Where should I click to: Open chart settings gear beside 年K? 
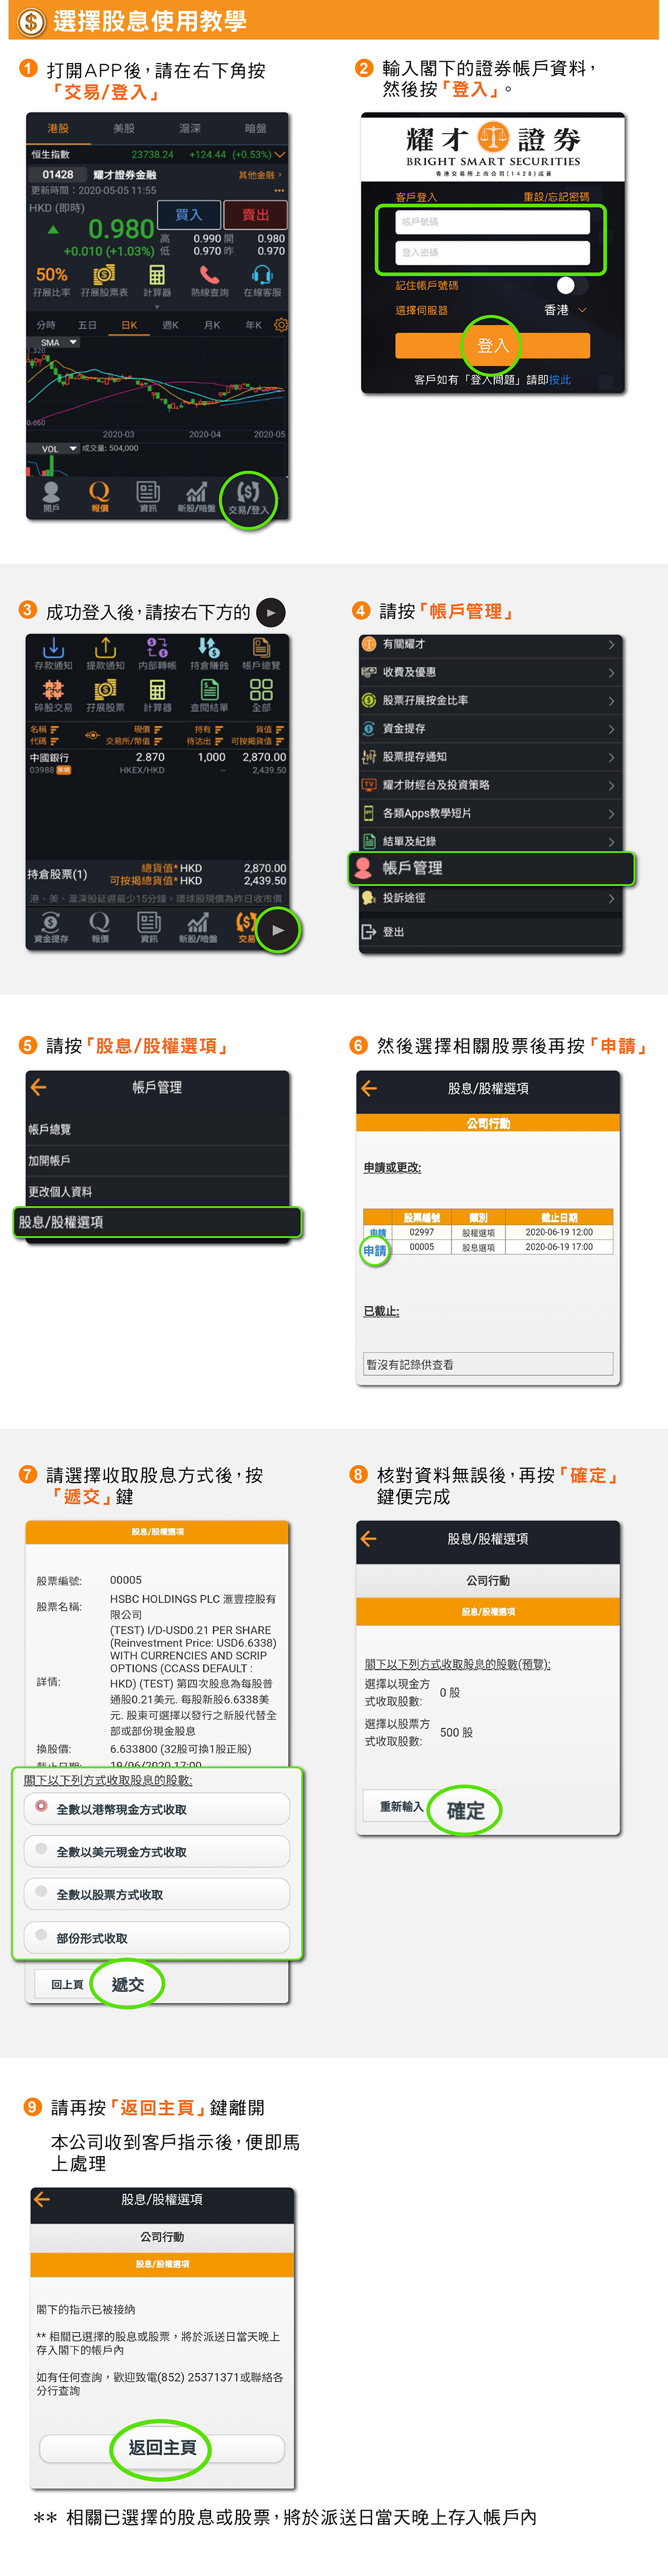(x=281, y=325)
